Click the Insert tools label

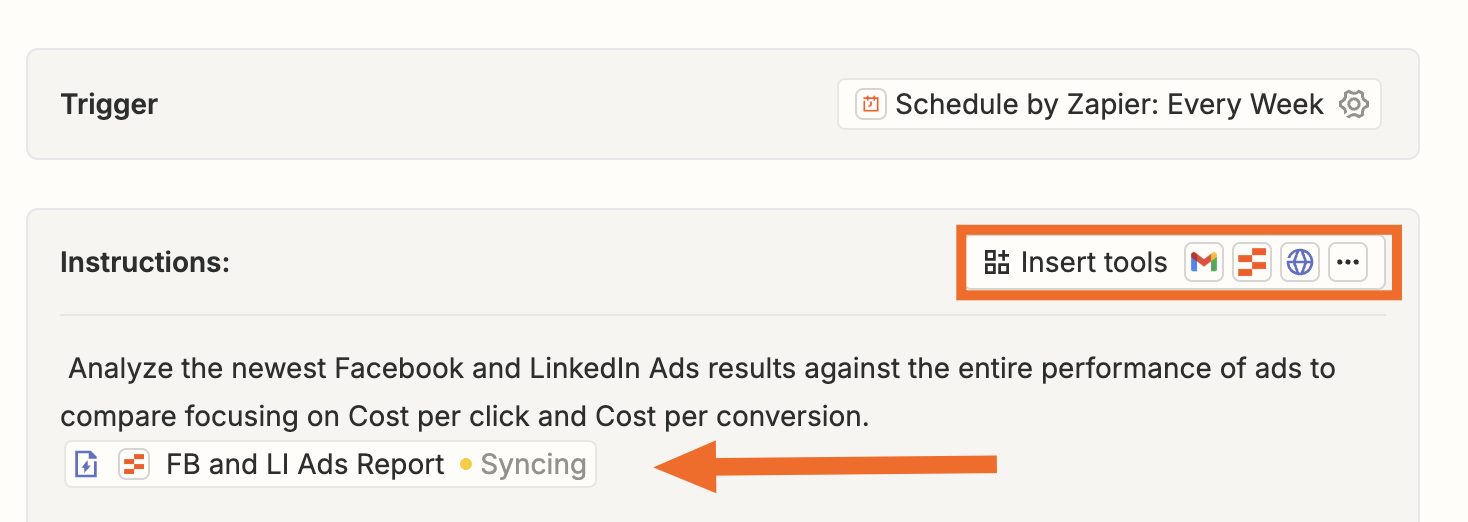(x=1094, y=263)
